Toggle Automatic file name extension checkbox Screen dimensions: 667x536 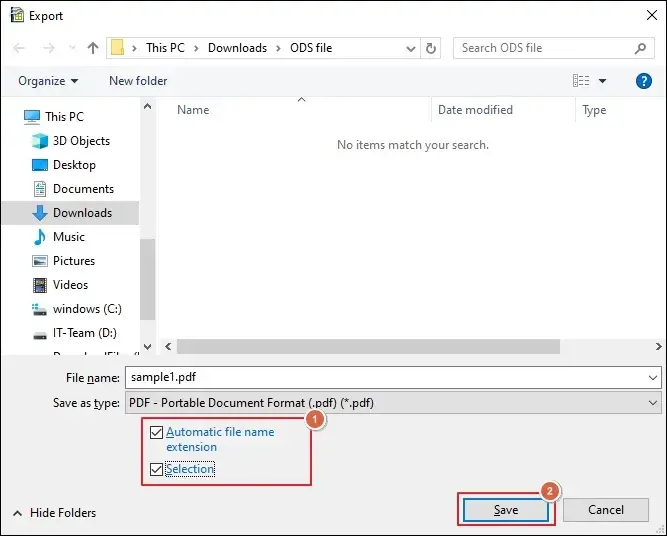(157, 432)
